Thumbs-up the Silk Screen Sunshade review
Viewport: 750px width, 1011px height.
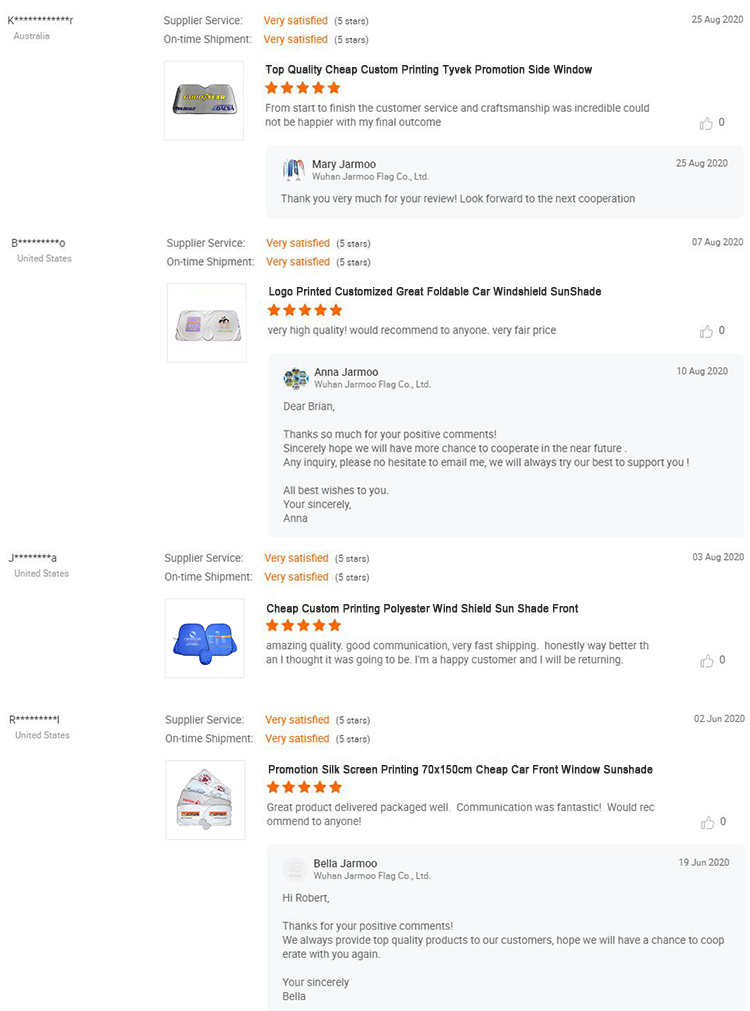pos(707,822)
